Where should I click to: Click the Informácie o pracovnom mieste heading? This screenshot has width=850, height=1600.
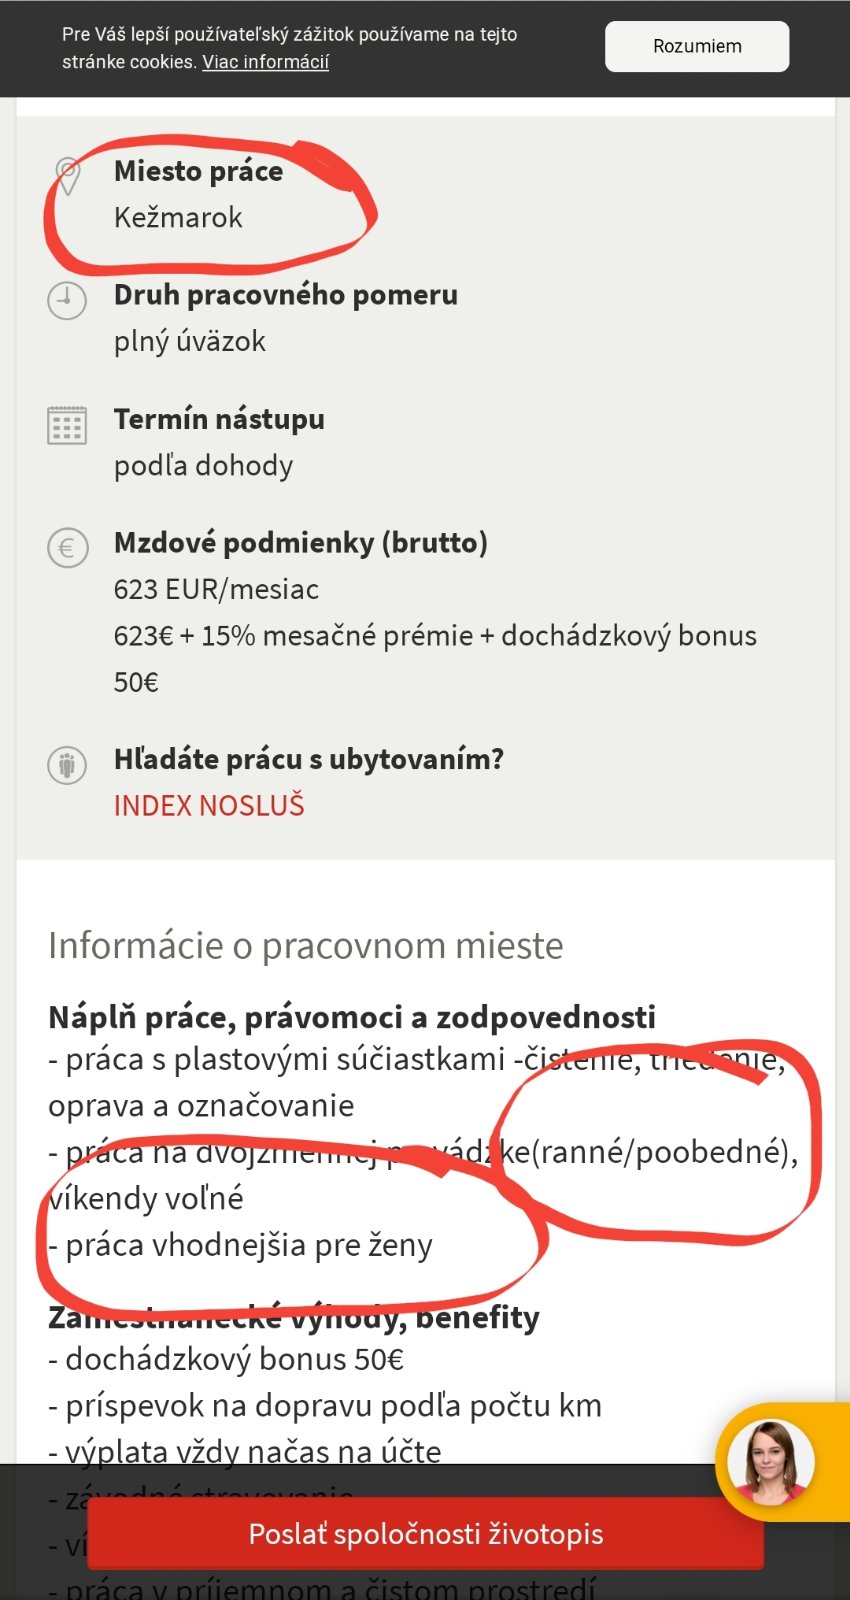[306, 945]
